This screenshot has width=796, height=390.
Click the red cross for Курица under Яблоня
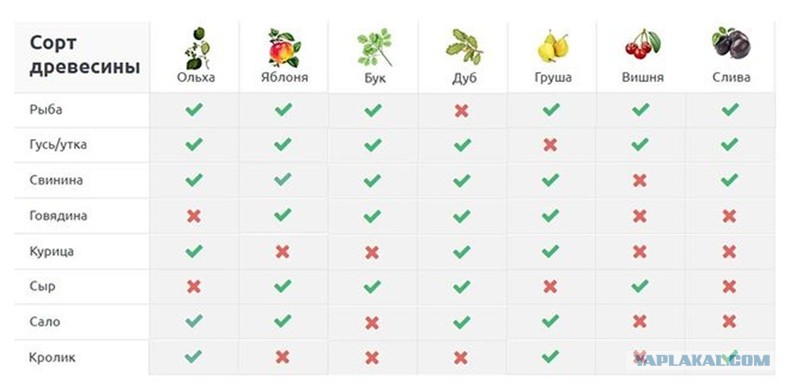[x=283, y=251]
